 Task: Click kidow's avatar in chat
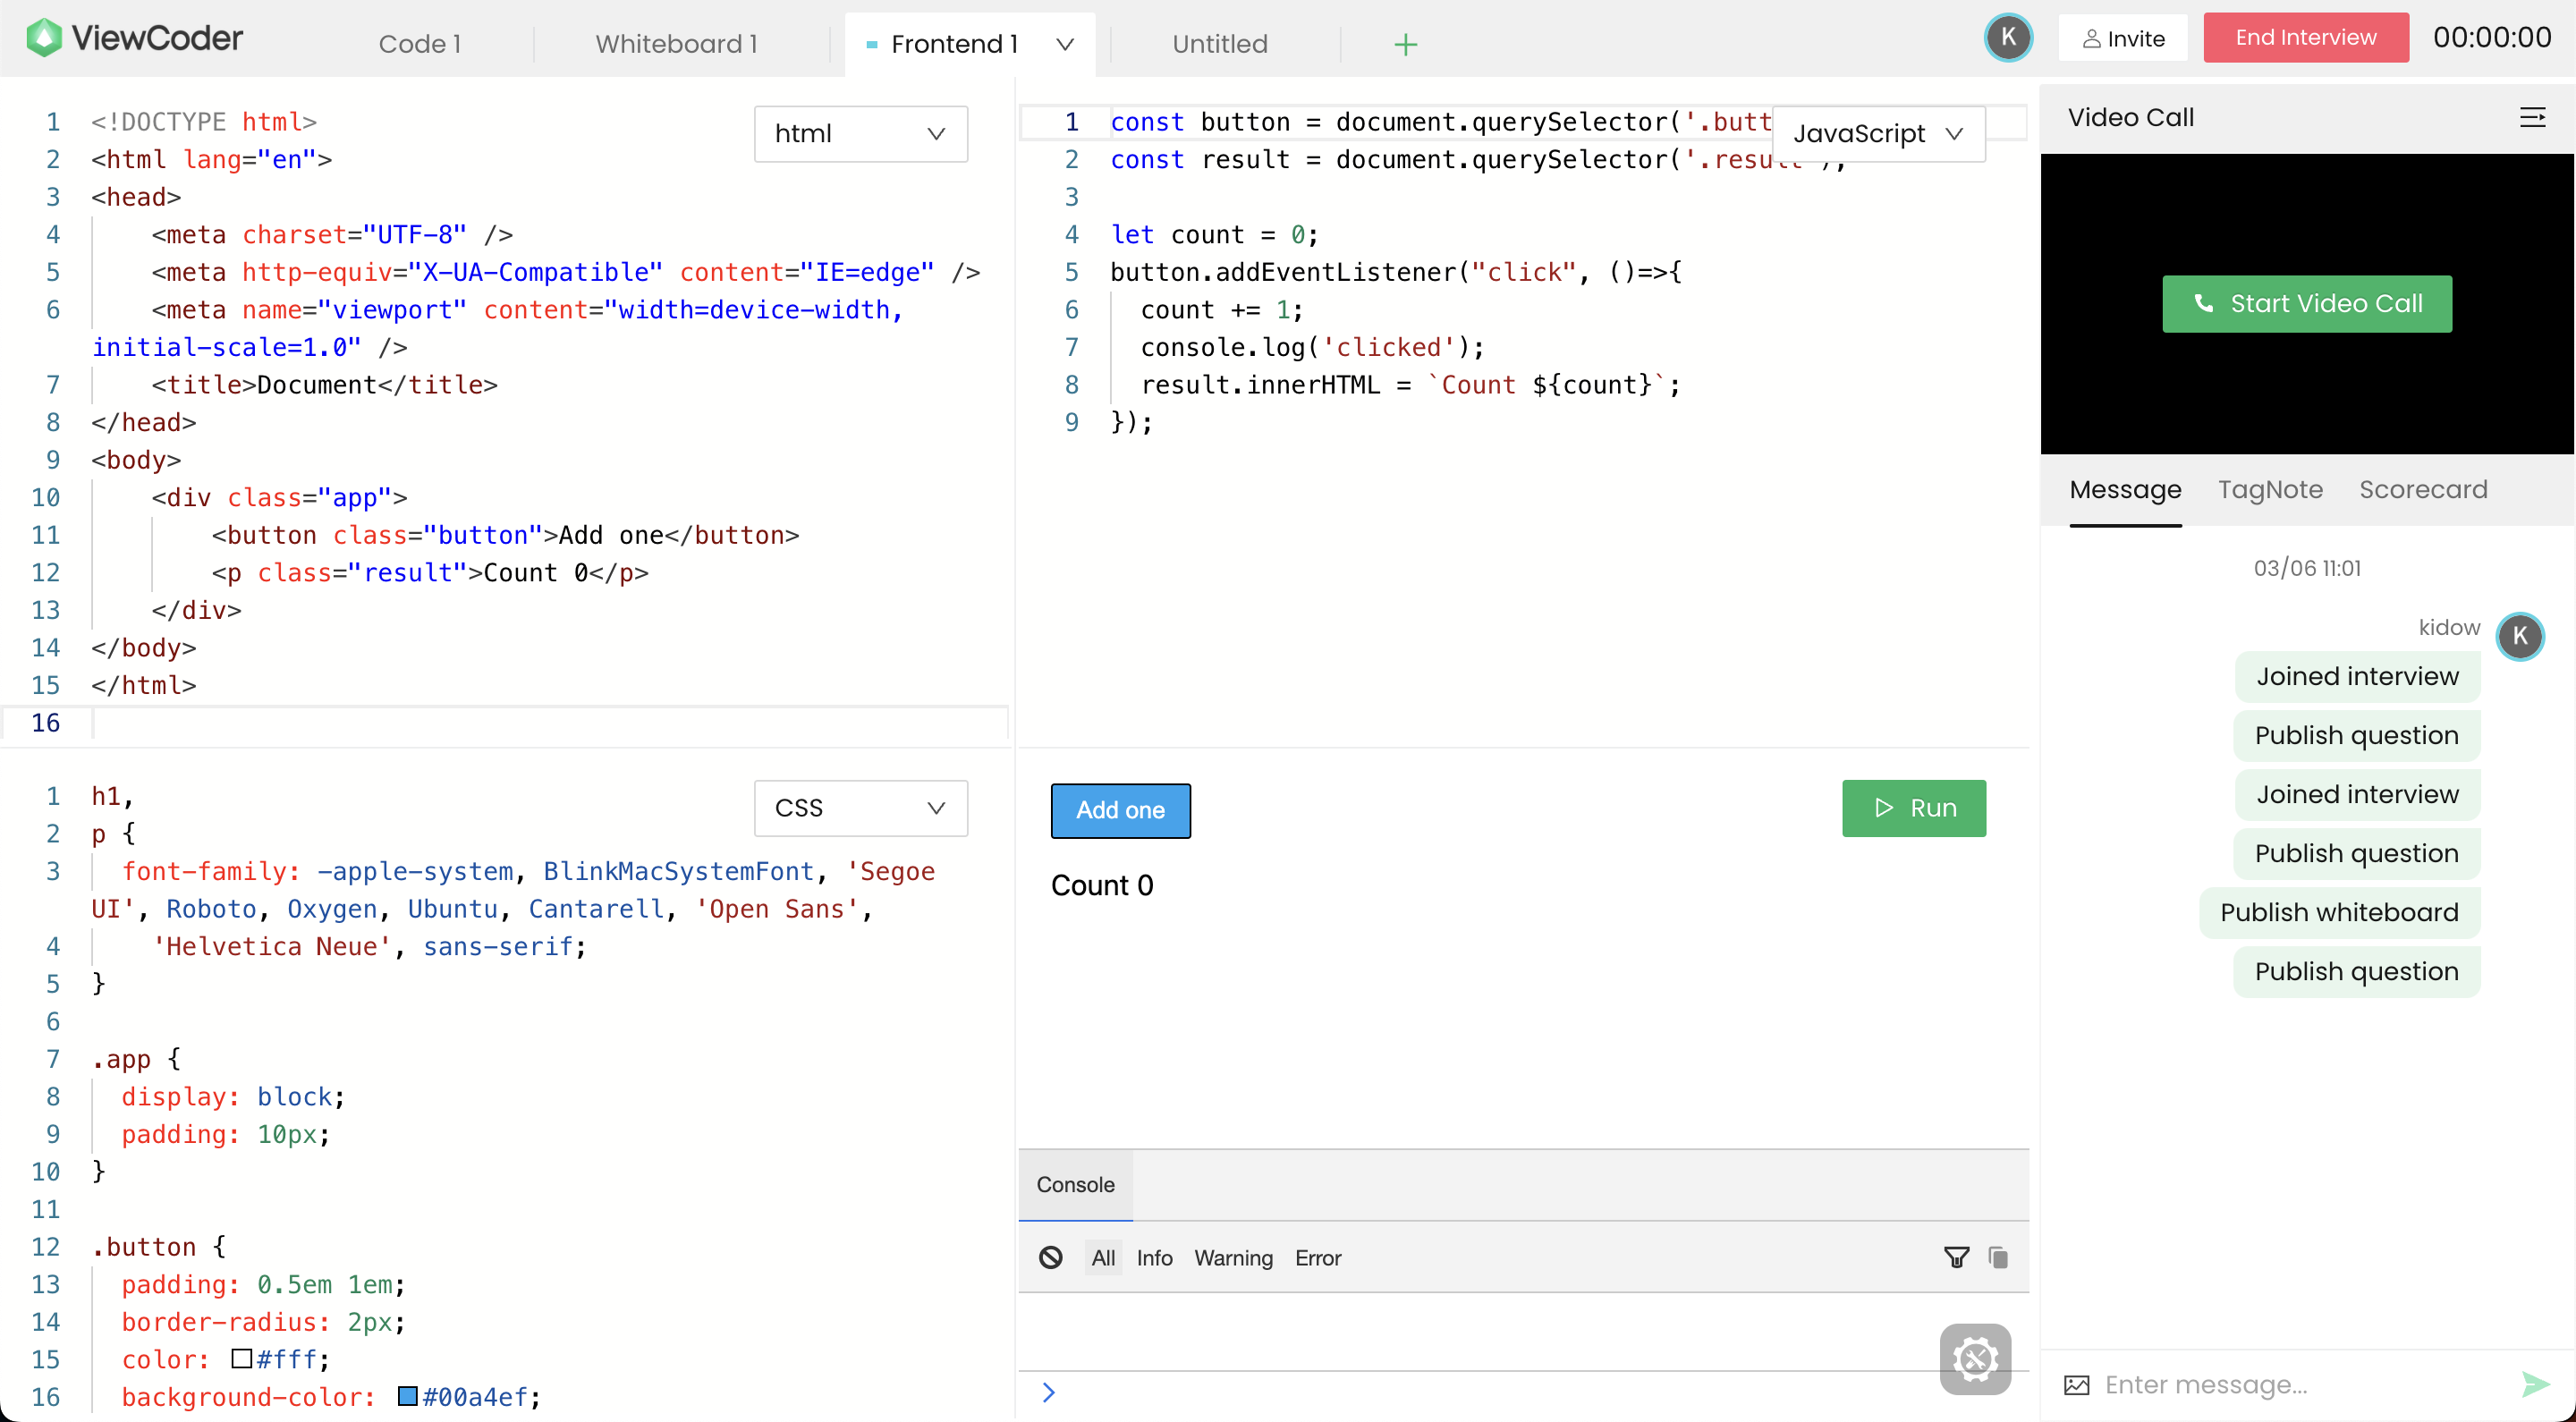tap(2520, 636)
